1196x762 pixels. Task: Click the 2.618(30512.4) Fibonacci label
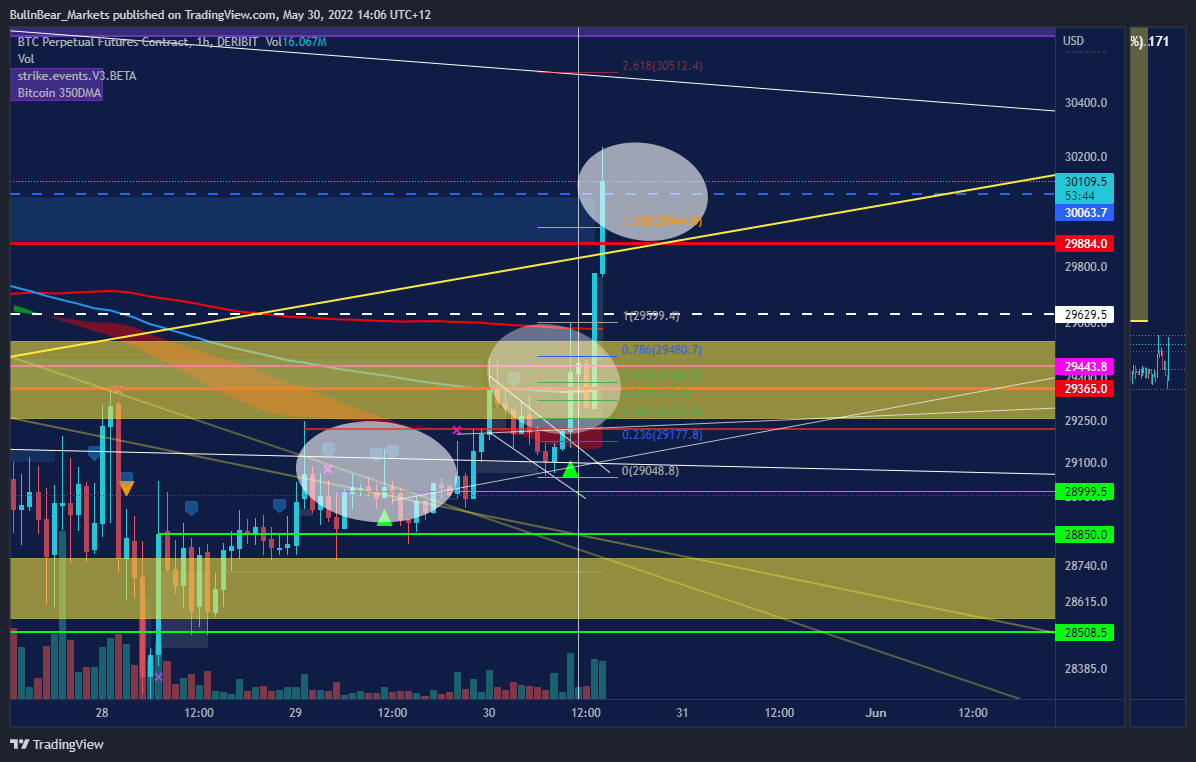click(x=662, y=66)
